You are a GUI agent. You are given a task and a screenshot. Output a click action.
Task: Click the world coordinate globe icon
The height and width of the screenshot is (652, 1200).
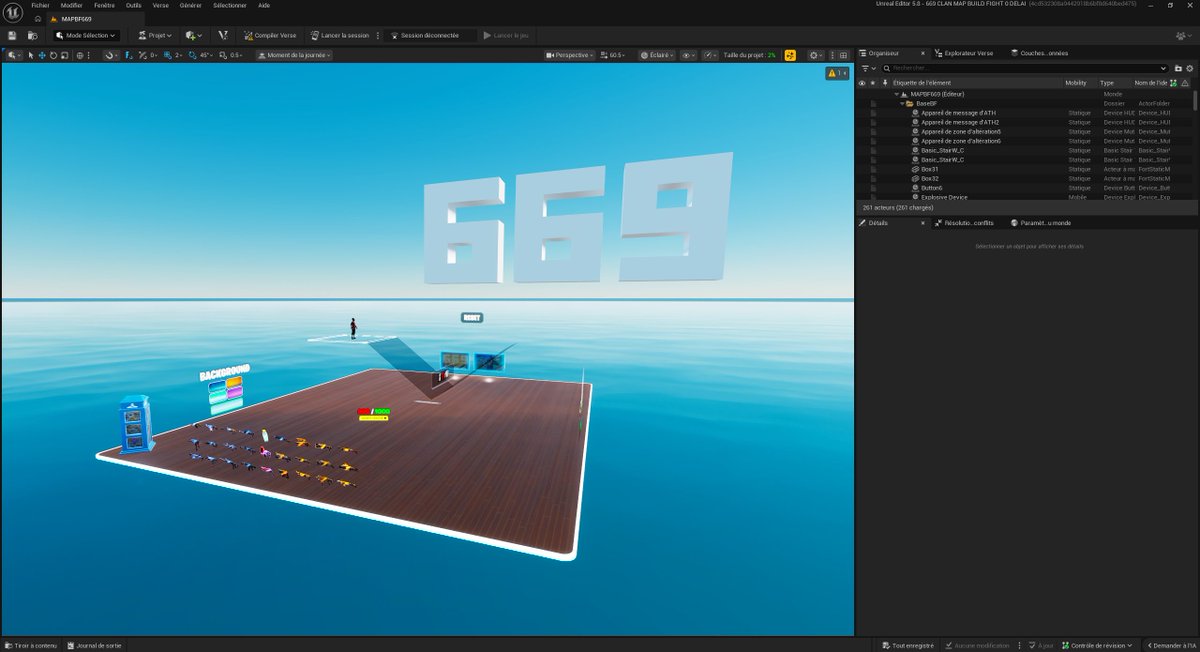click(81, 55)
